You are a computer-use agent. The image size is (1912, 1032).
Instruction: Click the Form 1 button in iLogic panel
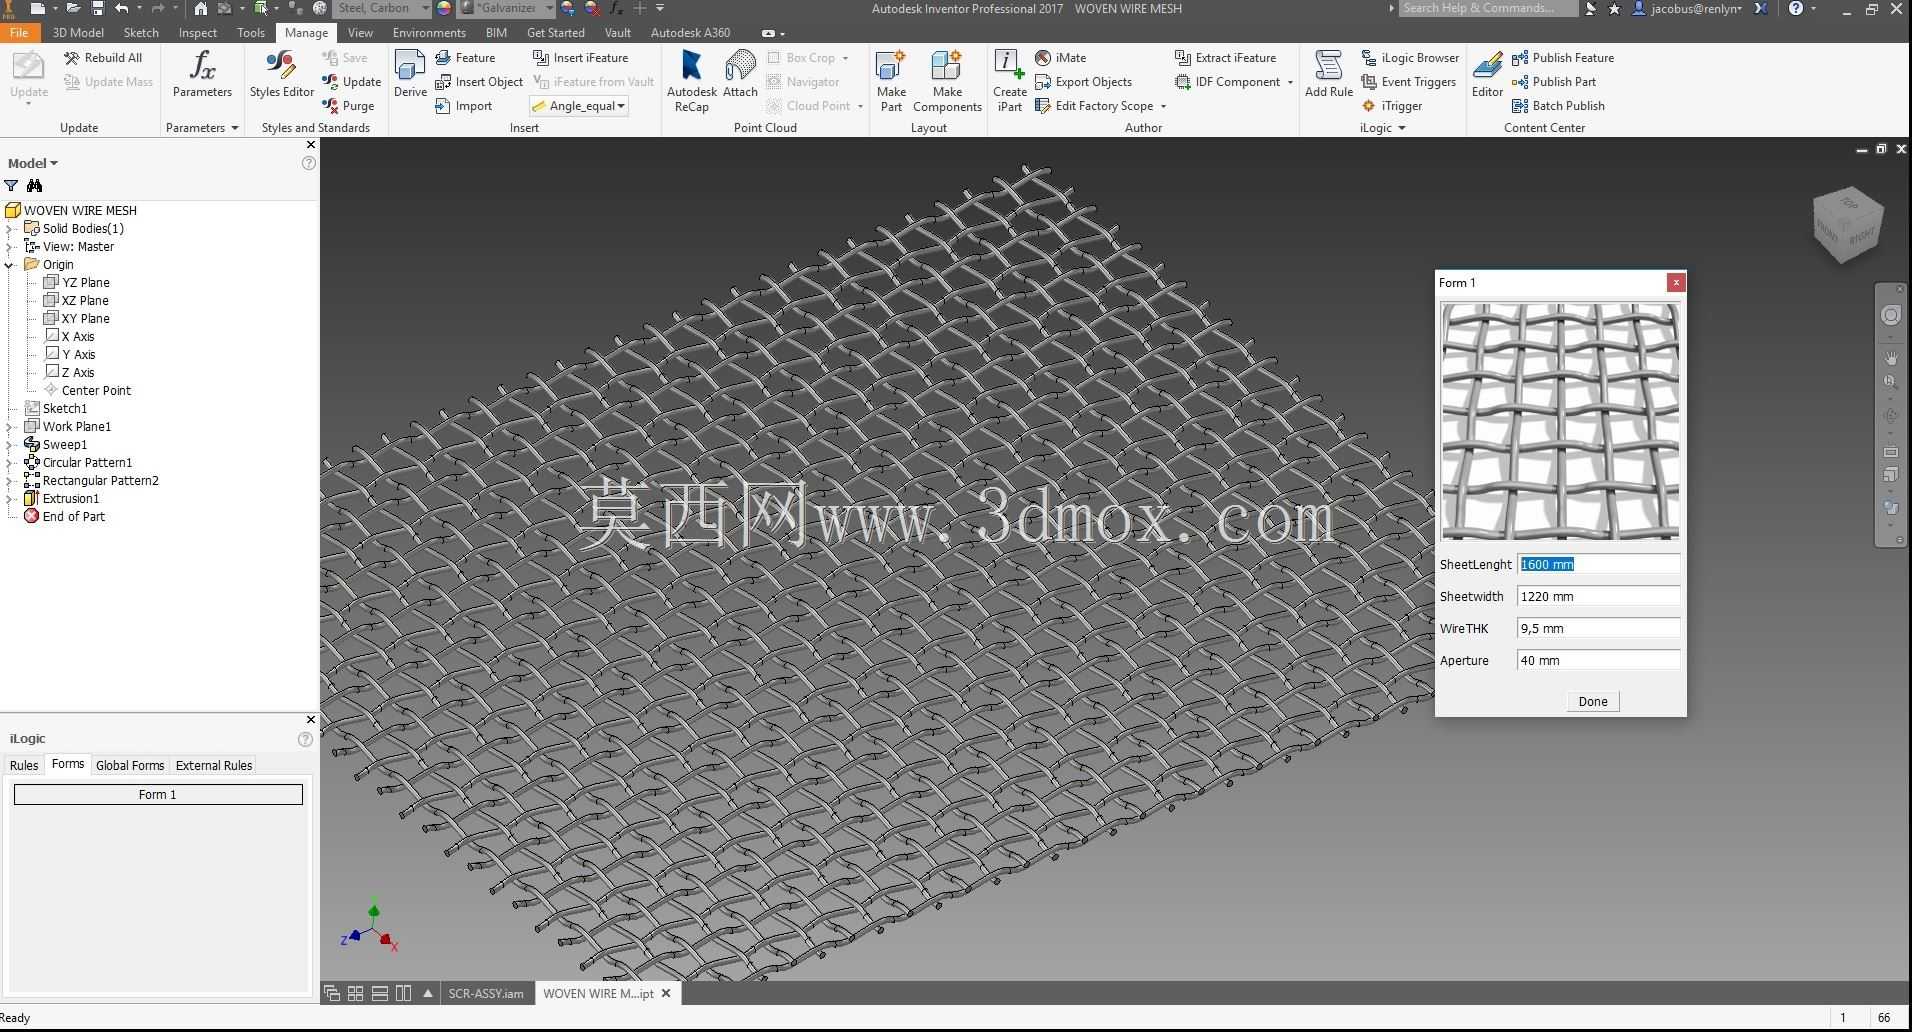[x=158, y=795]
